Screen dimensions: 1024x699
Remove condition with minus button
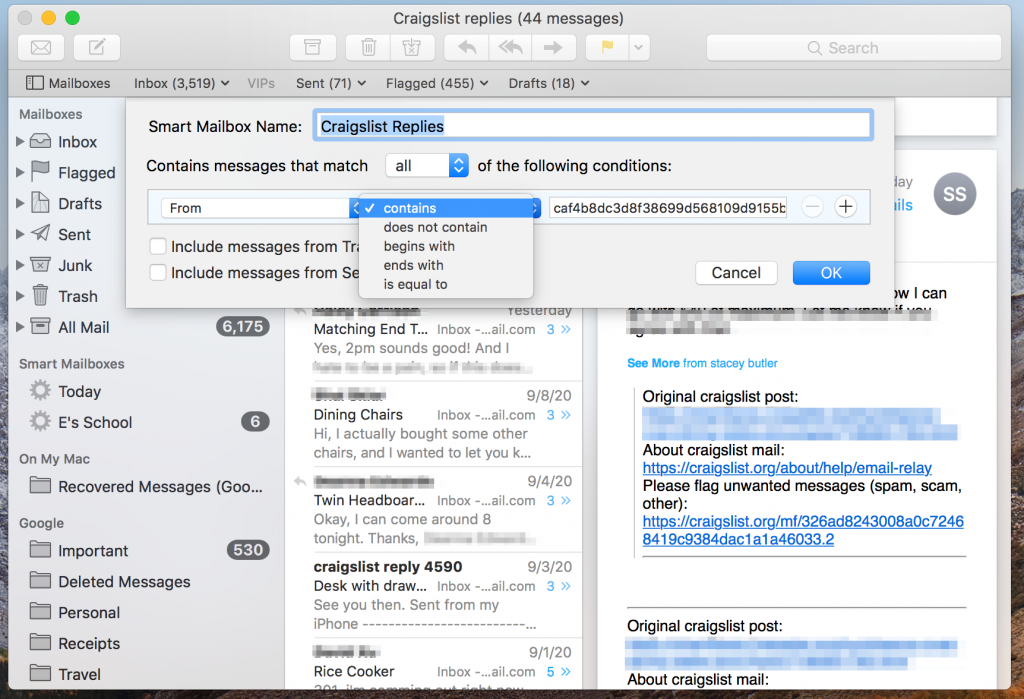[812, 207]
